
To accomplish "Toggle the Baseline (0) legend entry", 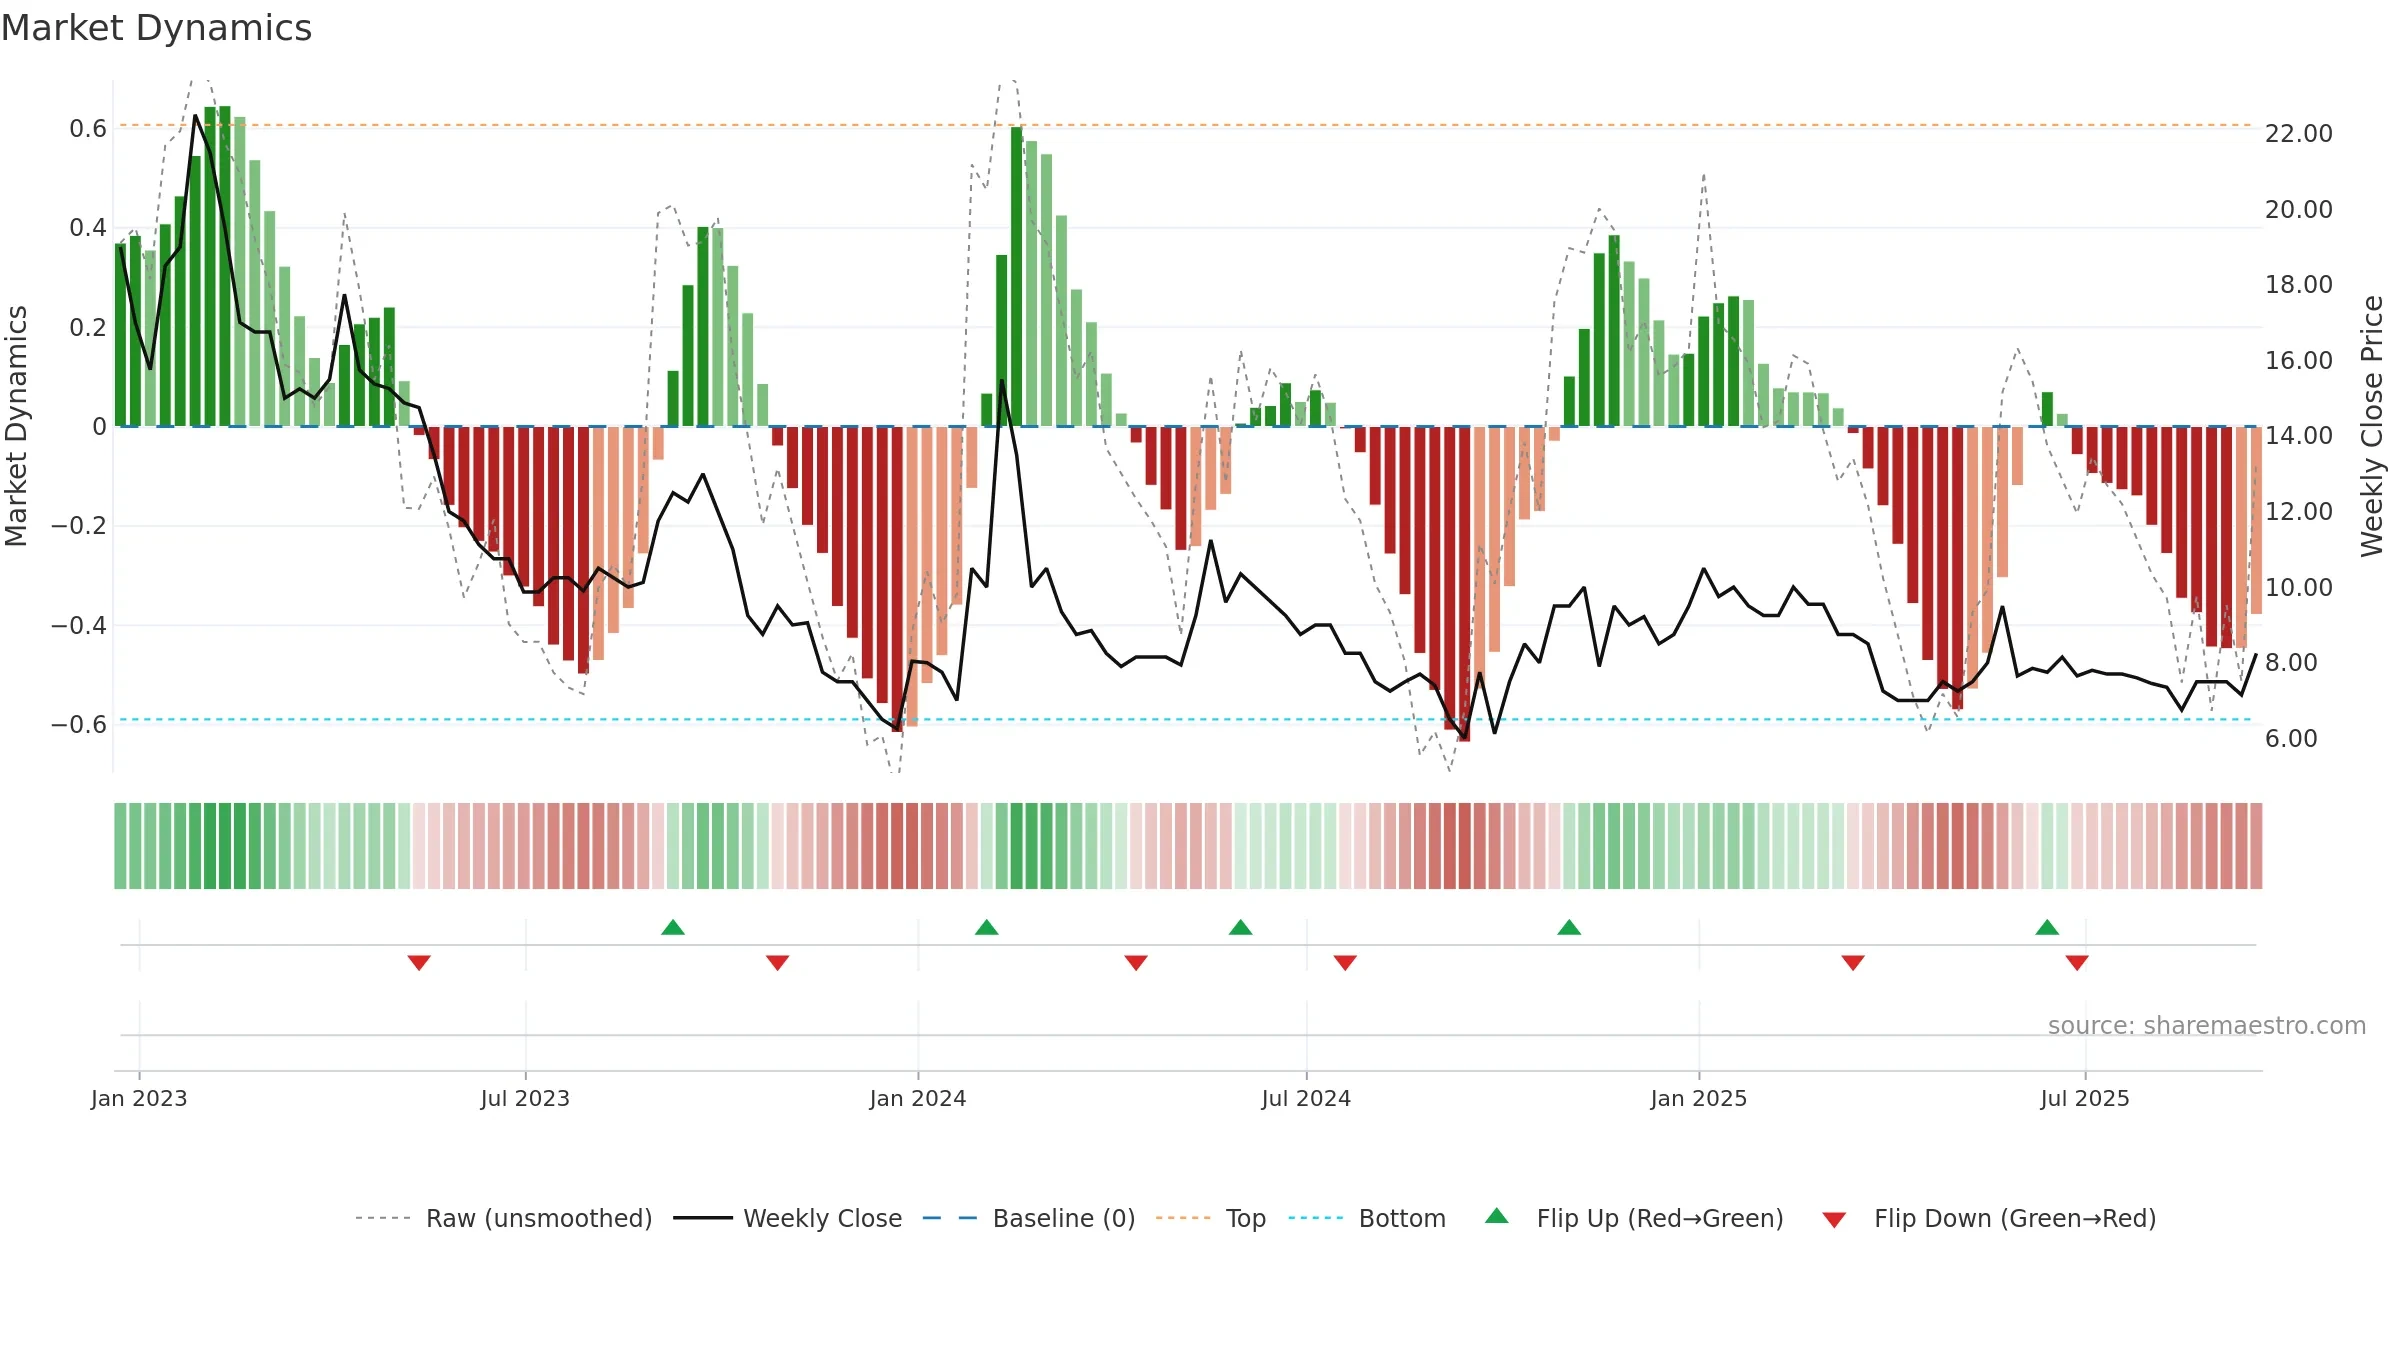I will pyautogui.click(x=1029, y=1218).
